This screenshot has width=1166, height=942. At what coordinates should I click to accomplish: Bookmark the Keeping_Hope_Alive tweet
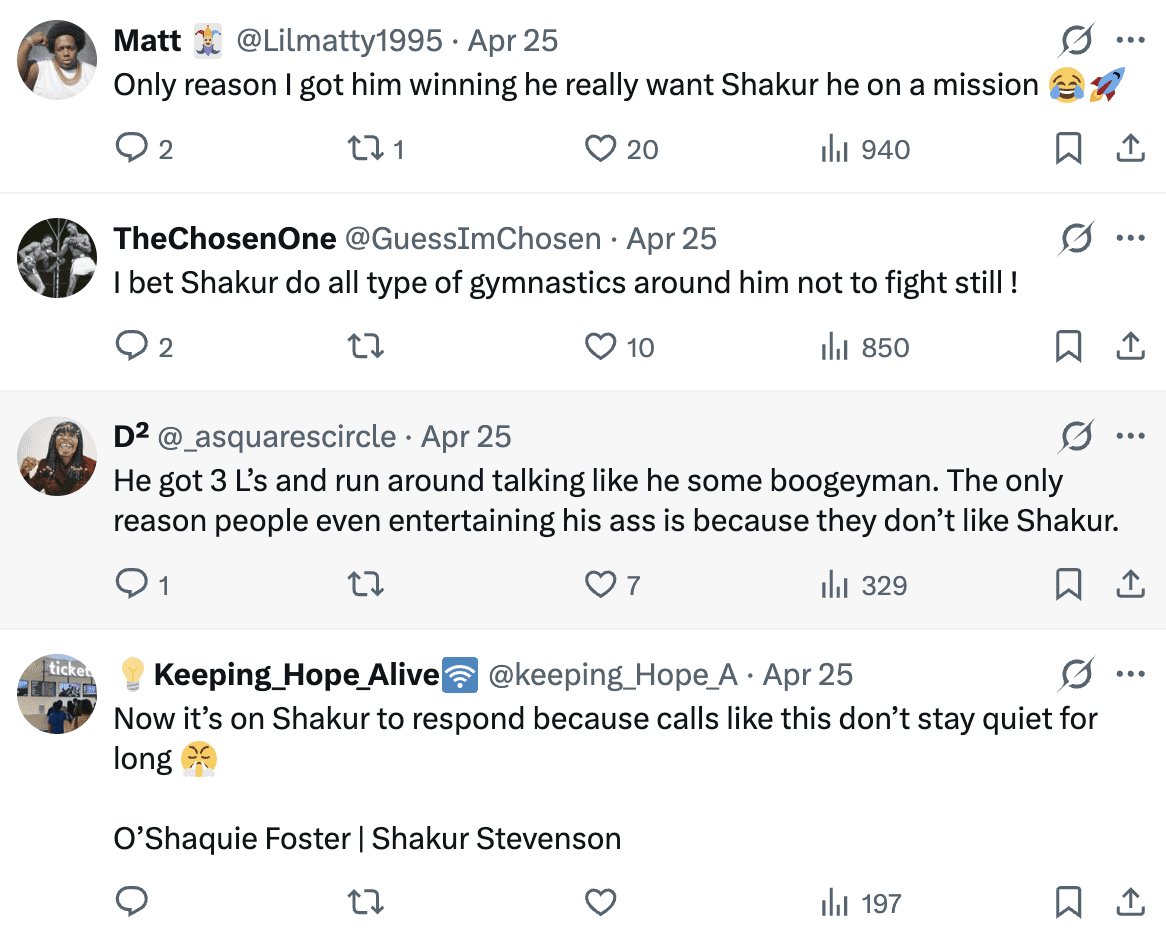pyautogui.click(x=1068, y=903)
